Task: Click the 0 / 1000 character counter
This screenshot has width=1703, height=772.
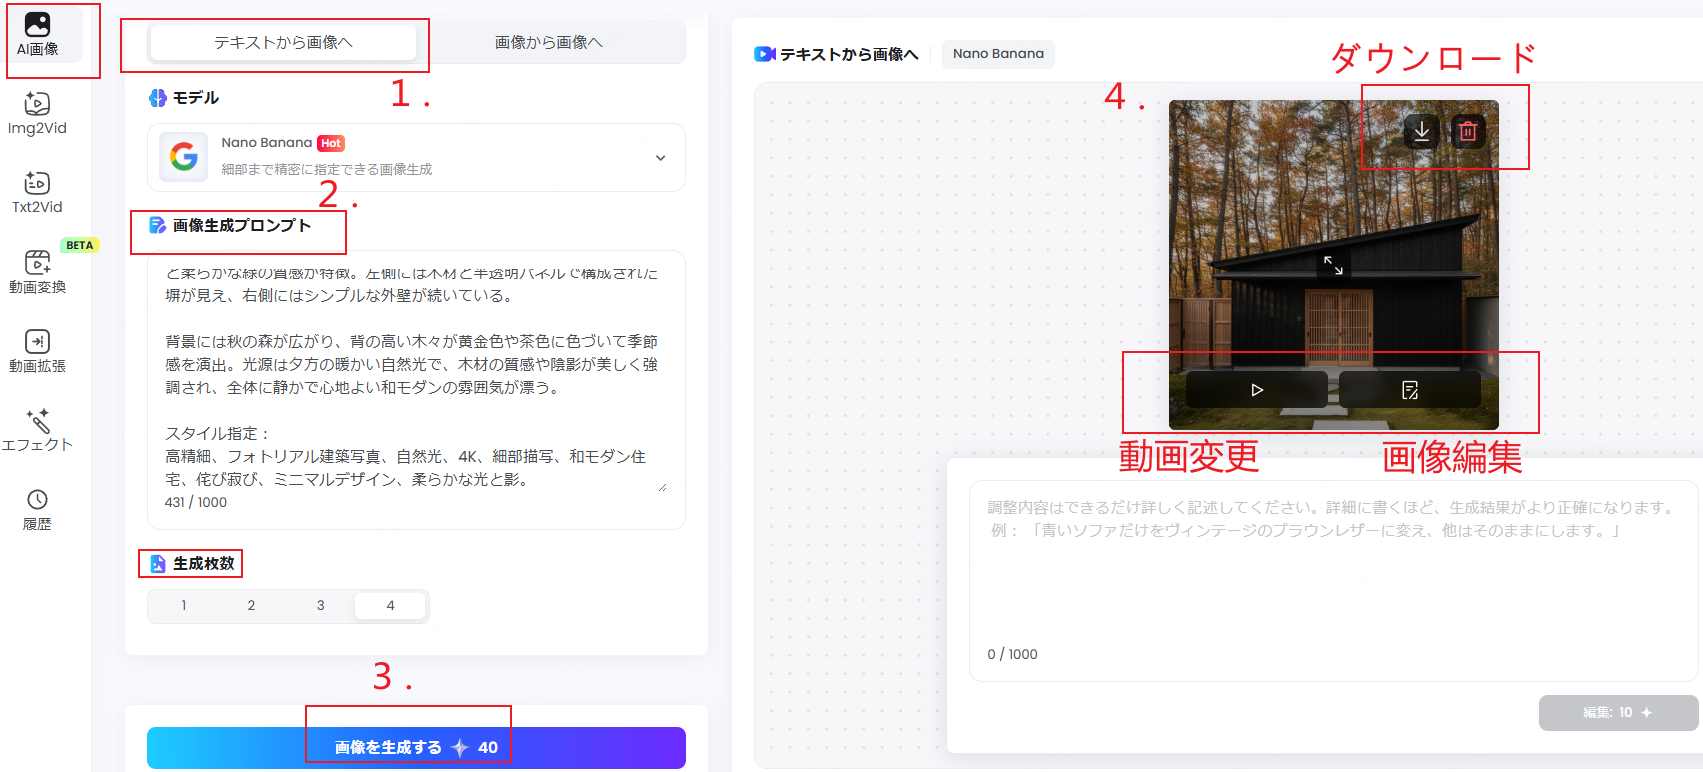Action: pyautogui.click(x=1012, y=654)
